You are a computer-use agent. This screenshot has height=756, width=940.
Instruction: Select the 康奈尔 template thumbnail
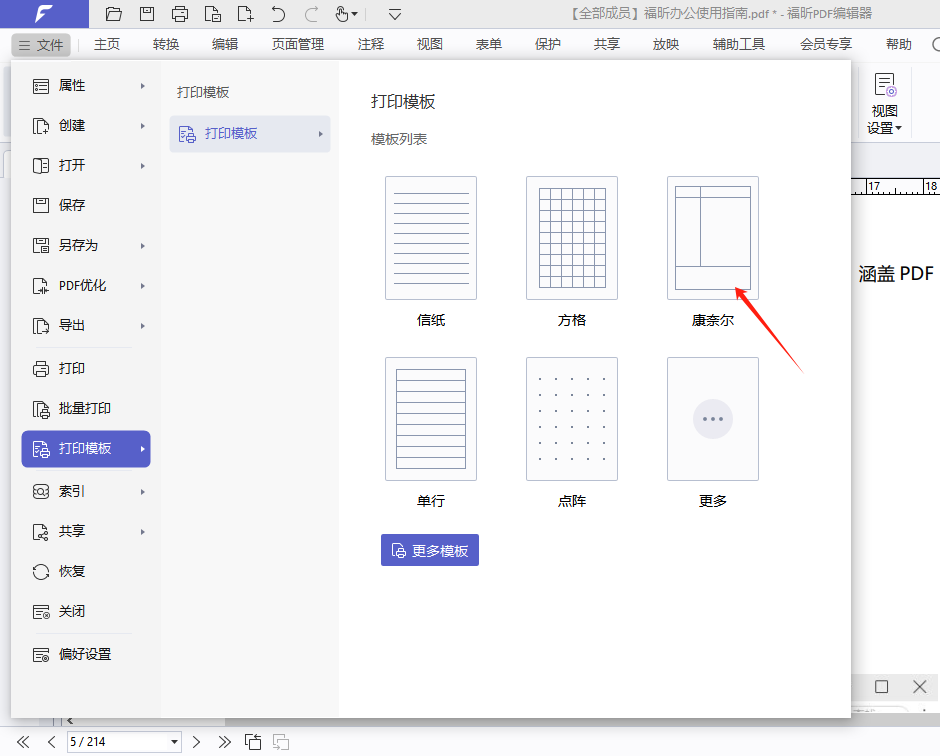[x=713, y=238]
